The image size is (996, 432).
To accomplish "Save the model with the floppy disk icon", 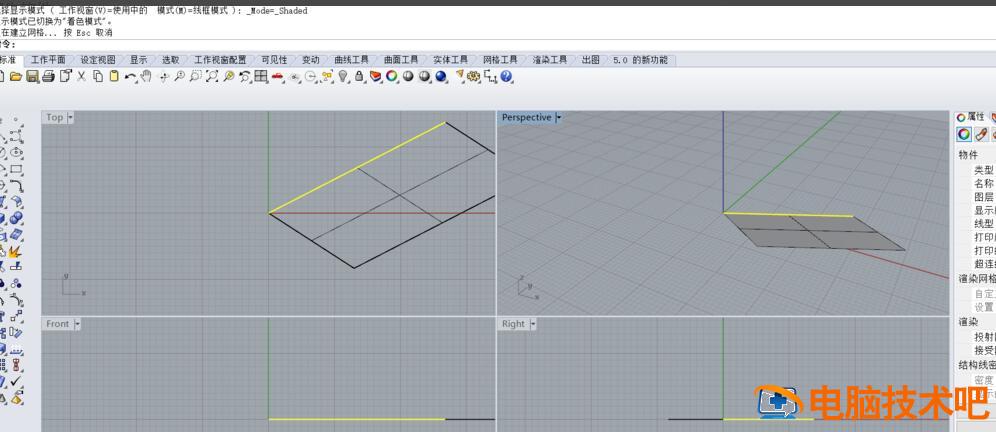I will pyautogui.click(x=32, y=76).
